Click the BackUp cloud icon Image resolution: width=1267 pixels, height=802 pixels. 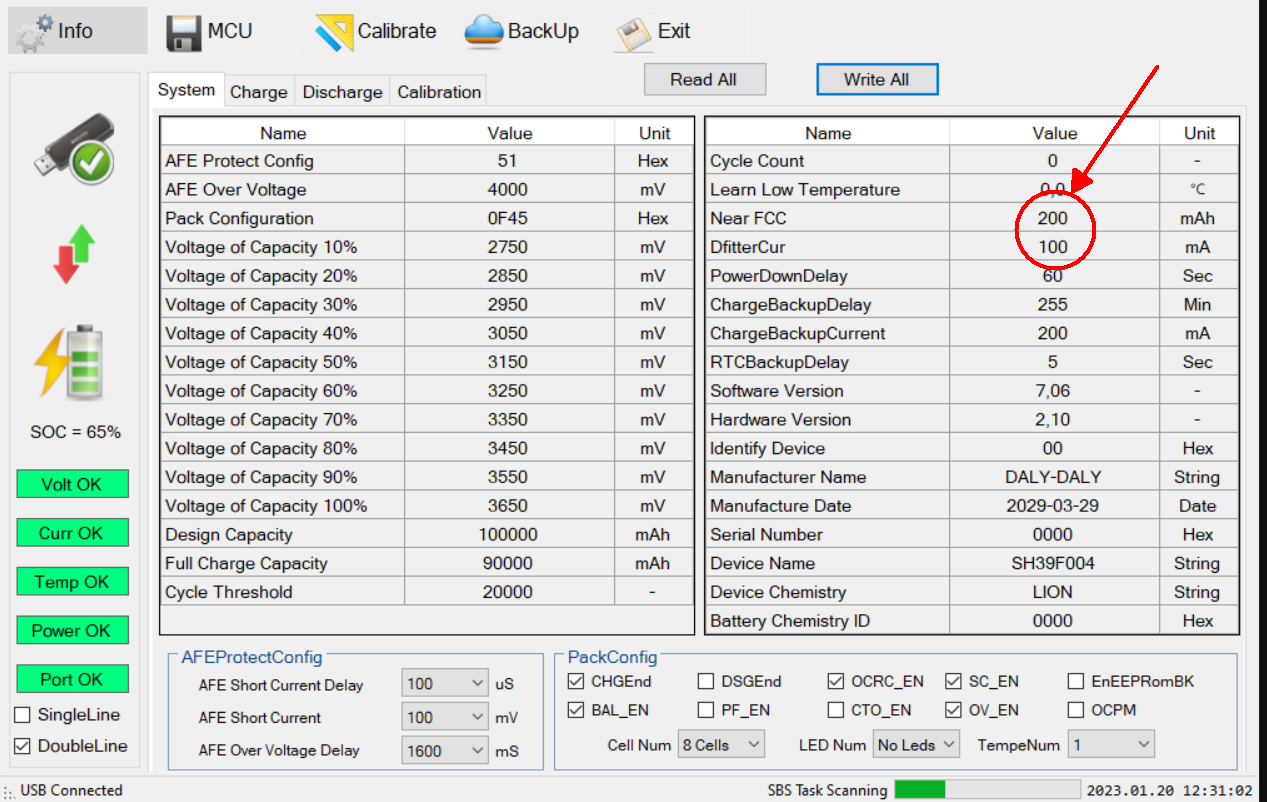coord(483,31)
